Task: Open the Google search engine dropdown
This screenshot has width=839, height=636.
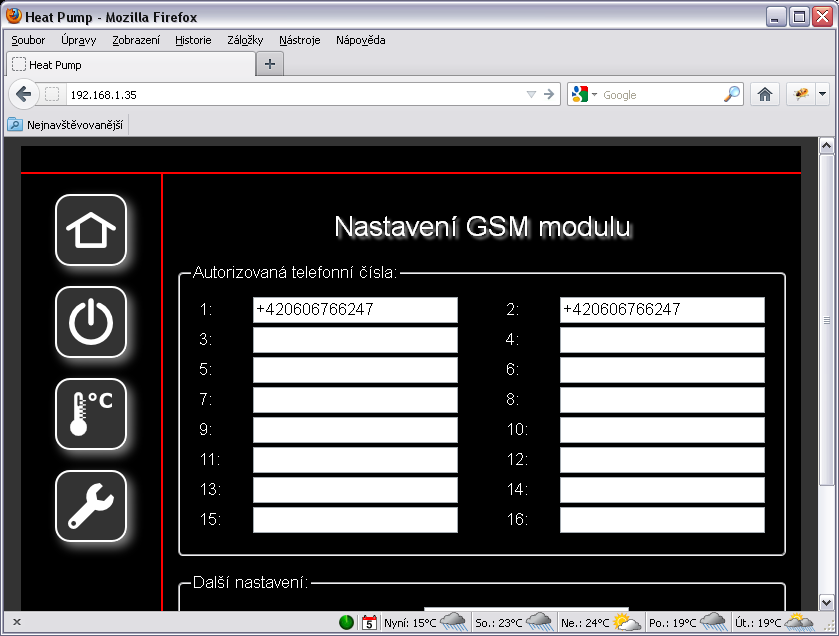Action: pos(584,95)
